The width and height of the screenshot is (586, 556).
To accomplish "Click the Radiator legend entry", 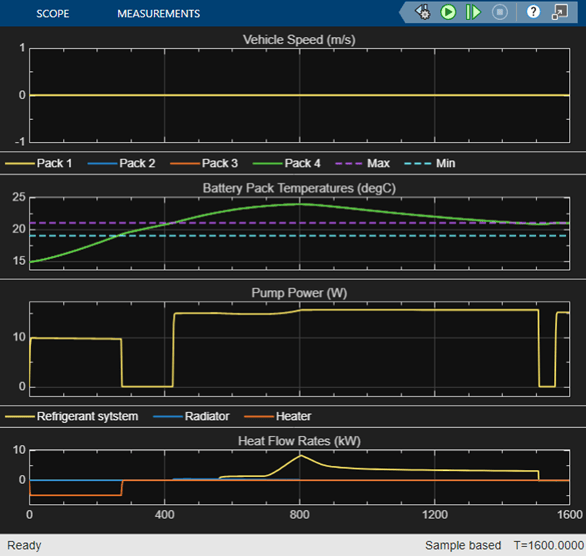I will 191,416.
